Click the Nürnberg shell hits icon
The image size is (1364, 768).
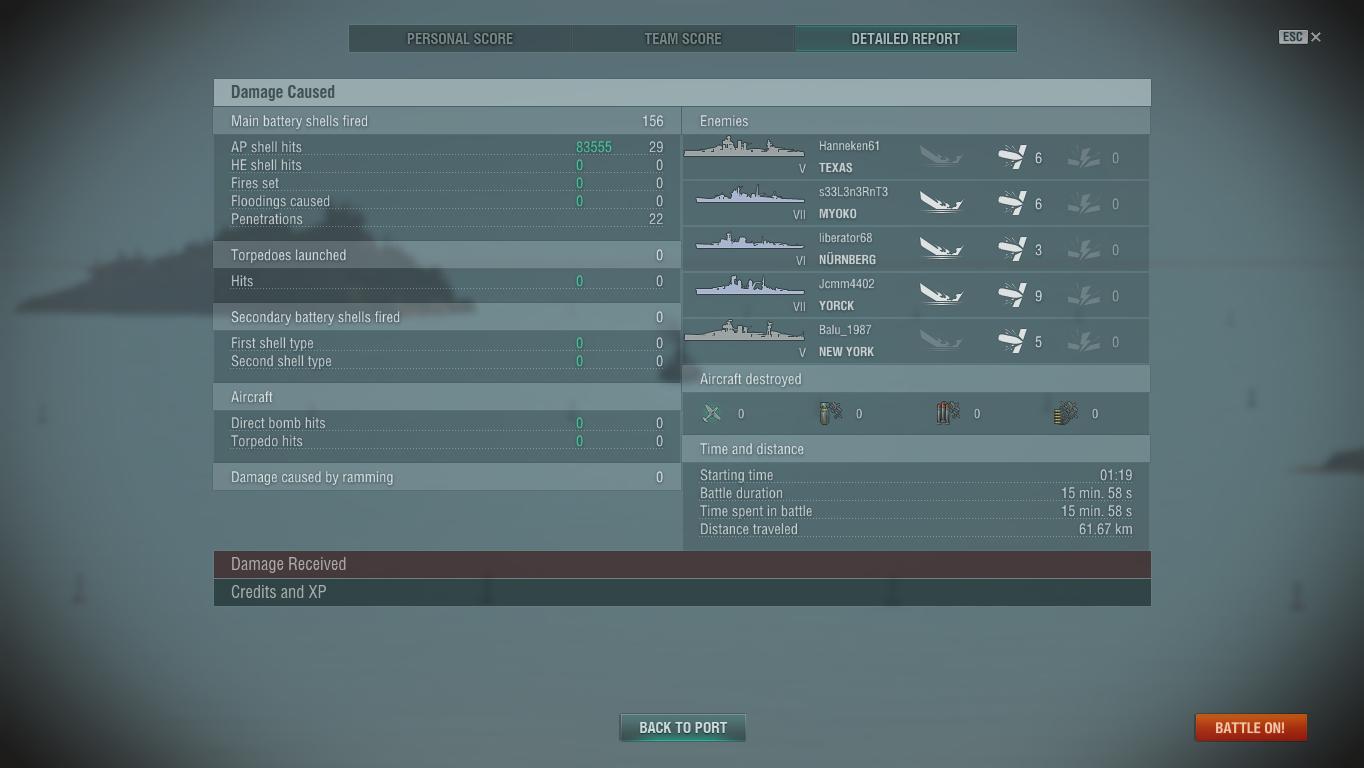1012,249
